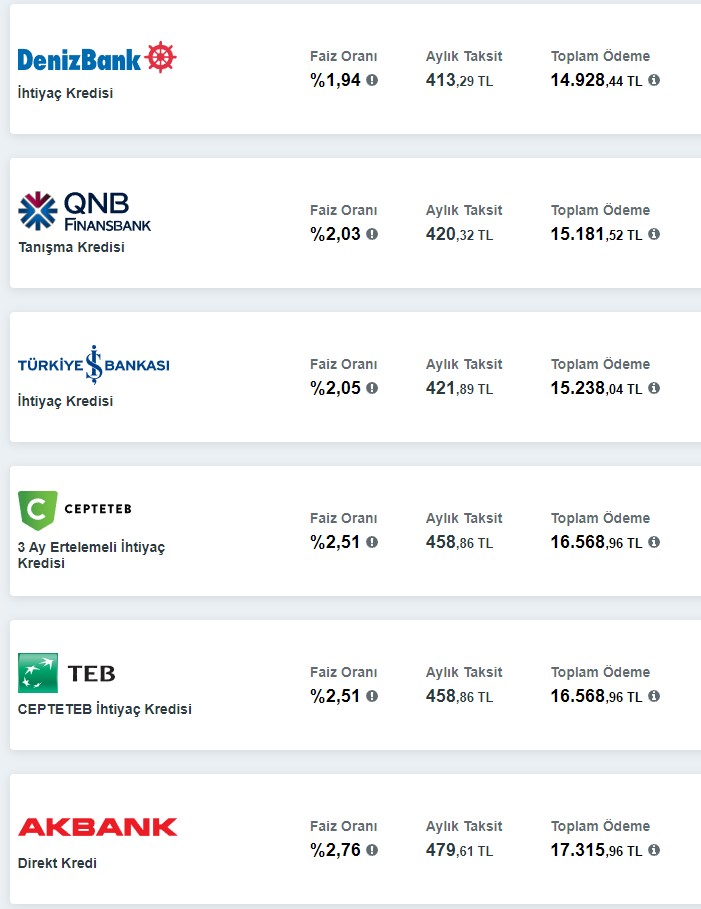
Task: Select the %2,03 interest rate value
Action: (336, 234)
